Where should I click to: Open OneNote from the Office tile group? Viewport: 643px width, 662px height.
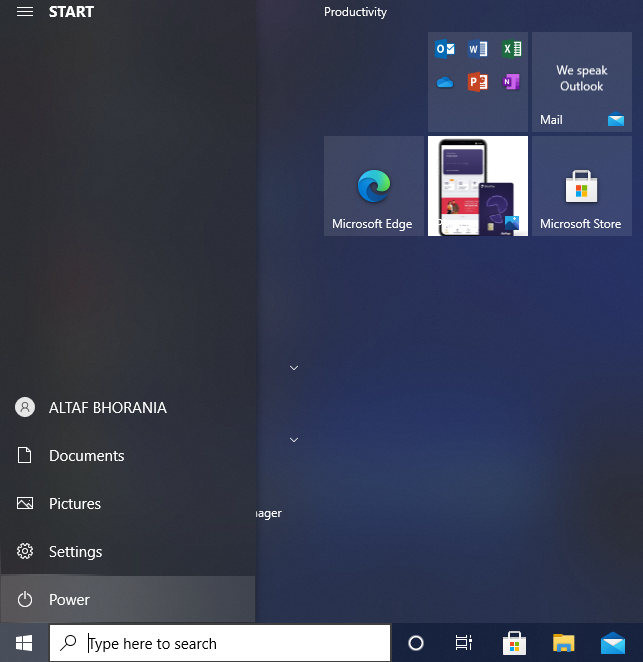[511, 82]
